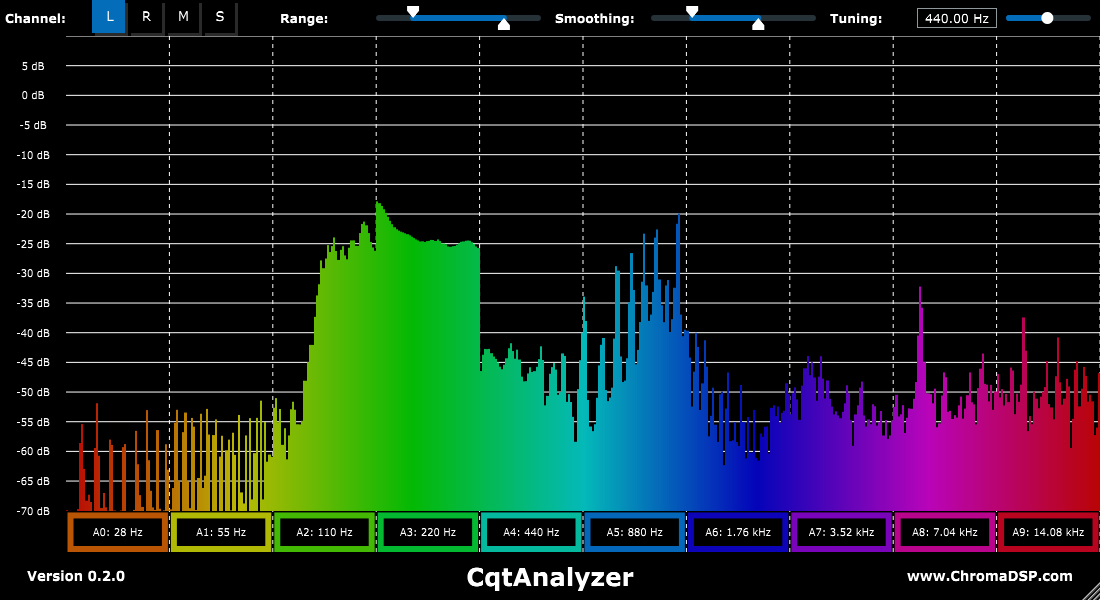Click the -70 dB axis label
Viewport: 1100px width, 600px height.
point(33,512)
